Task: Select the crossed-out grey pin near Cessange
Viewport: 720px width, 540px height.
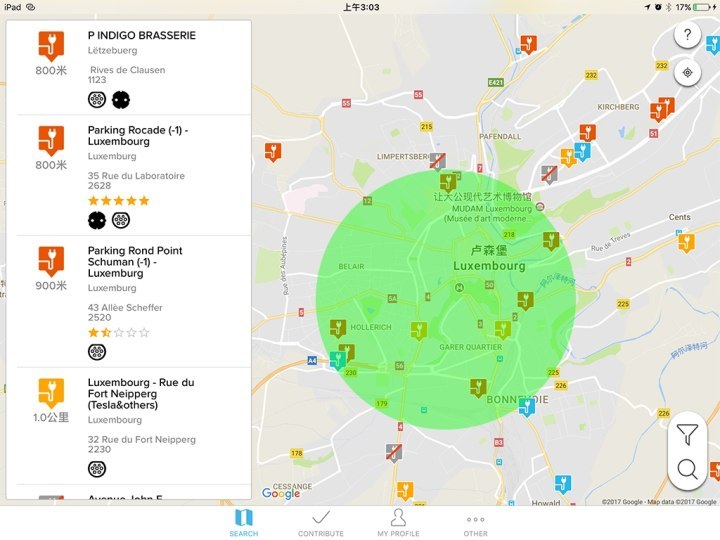Action: pyautogui.click(x=394, y=453)
